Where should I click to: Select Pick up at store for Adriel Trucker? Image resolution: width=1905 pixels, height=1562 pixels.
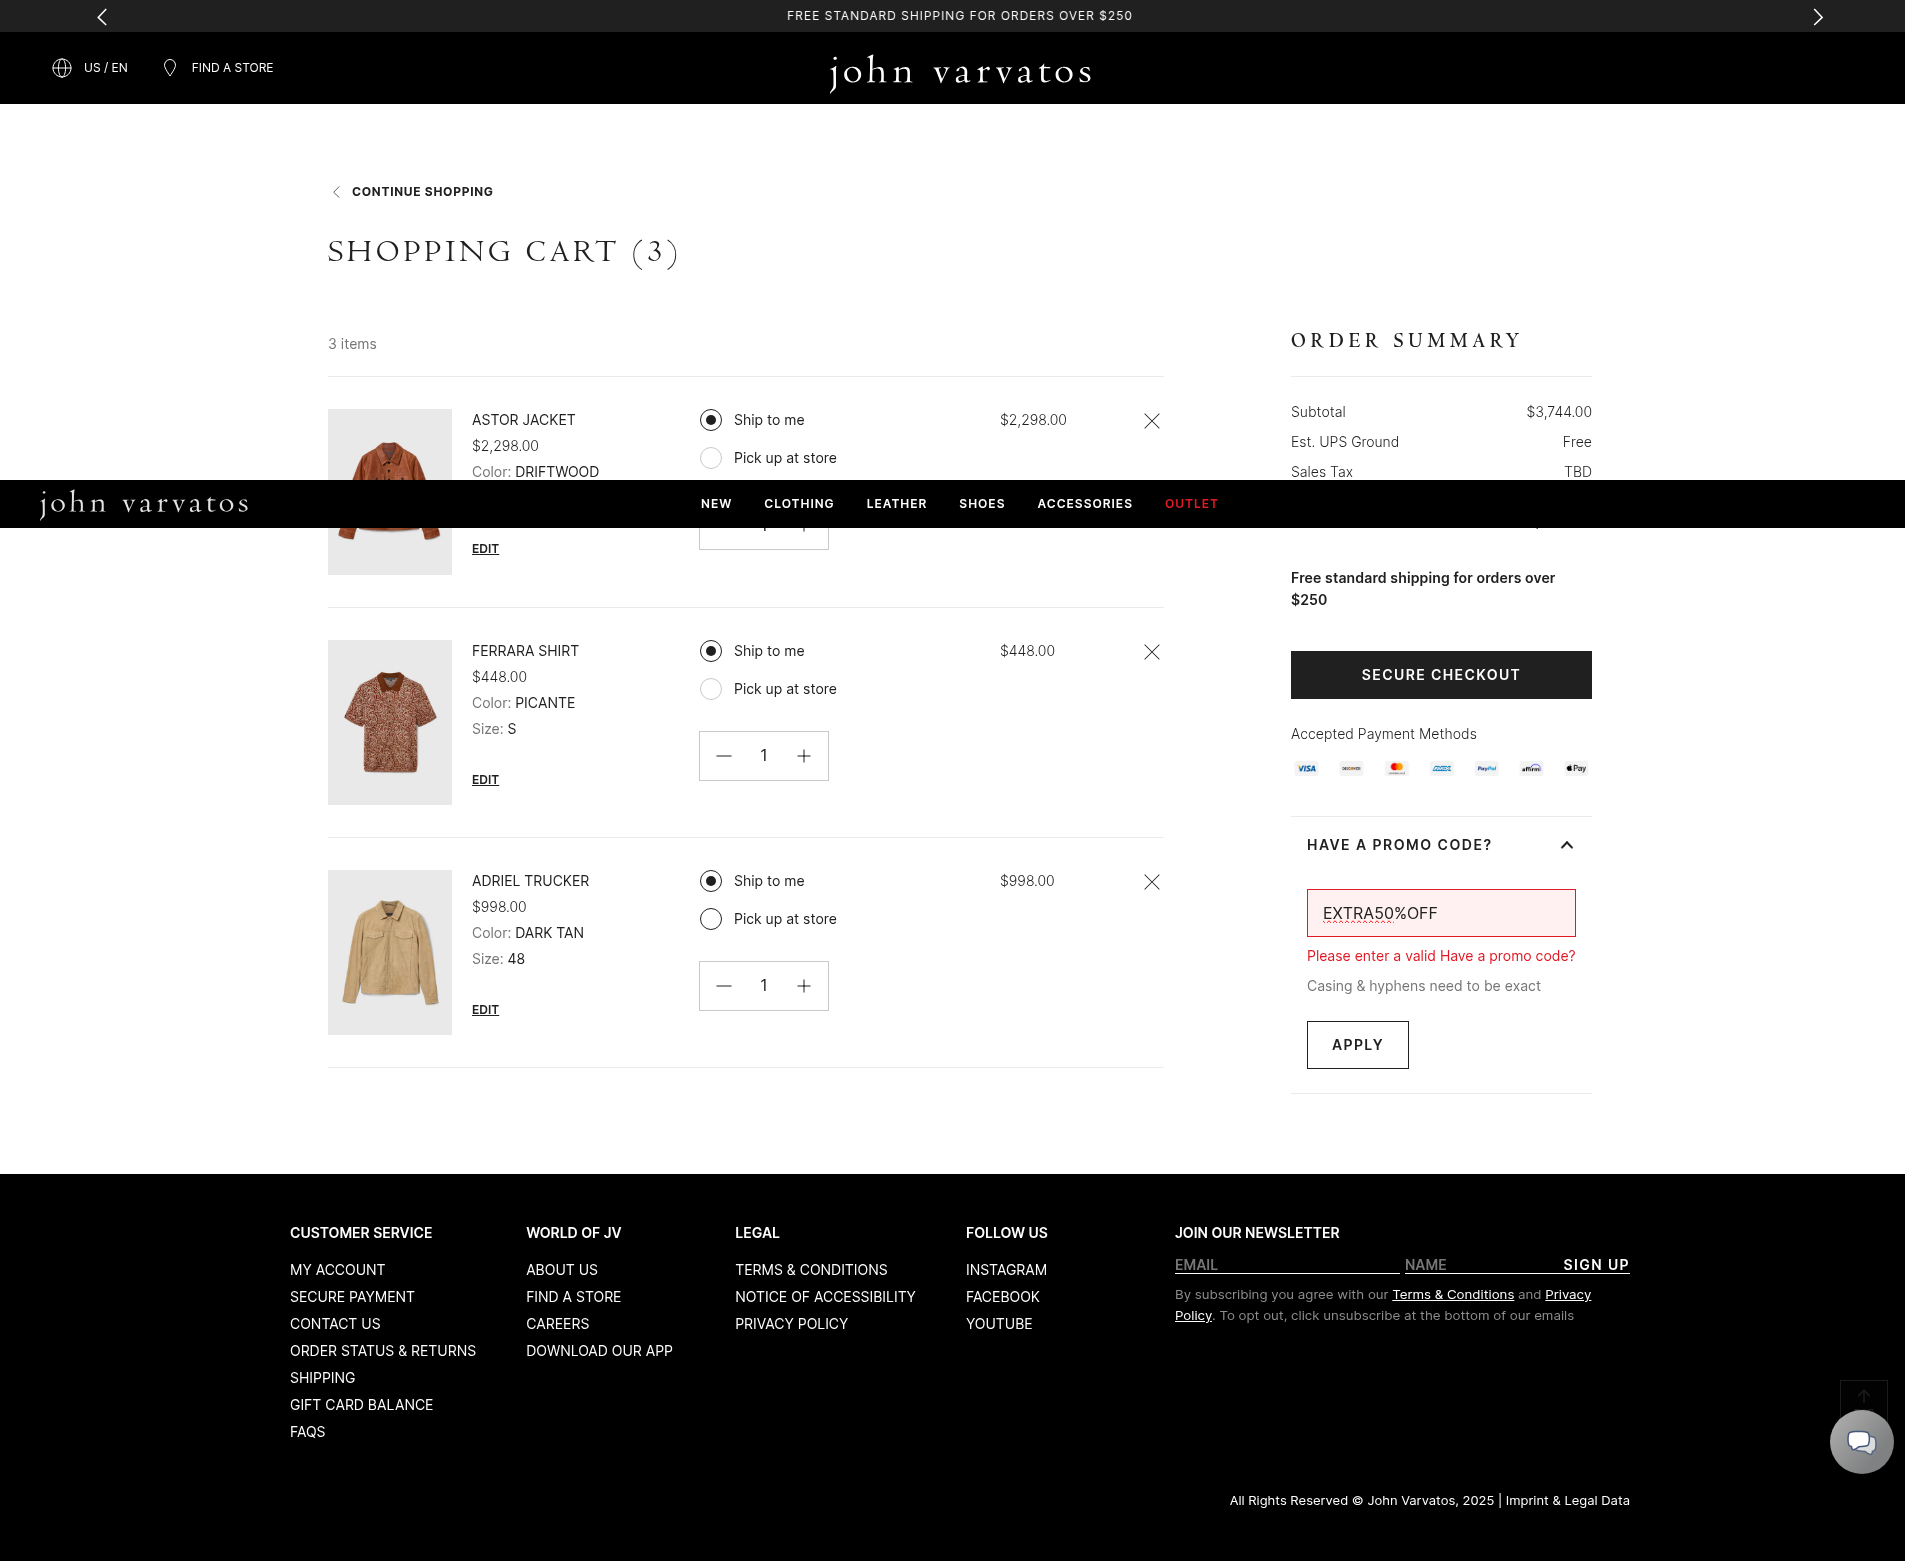(711, 919)
